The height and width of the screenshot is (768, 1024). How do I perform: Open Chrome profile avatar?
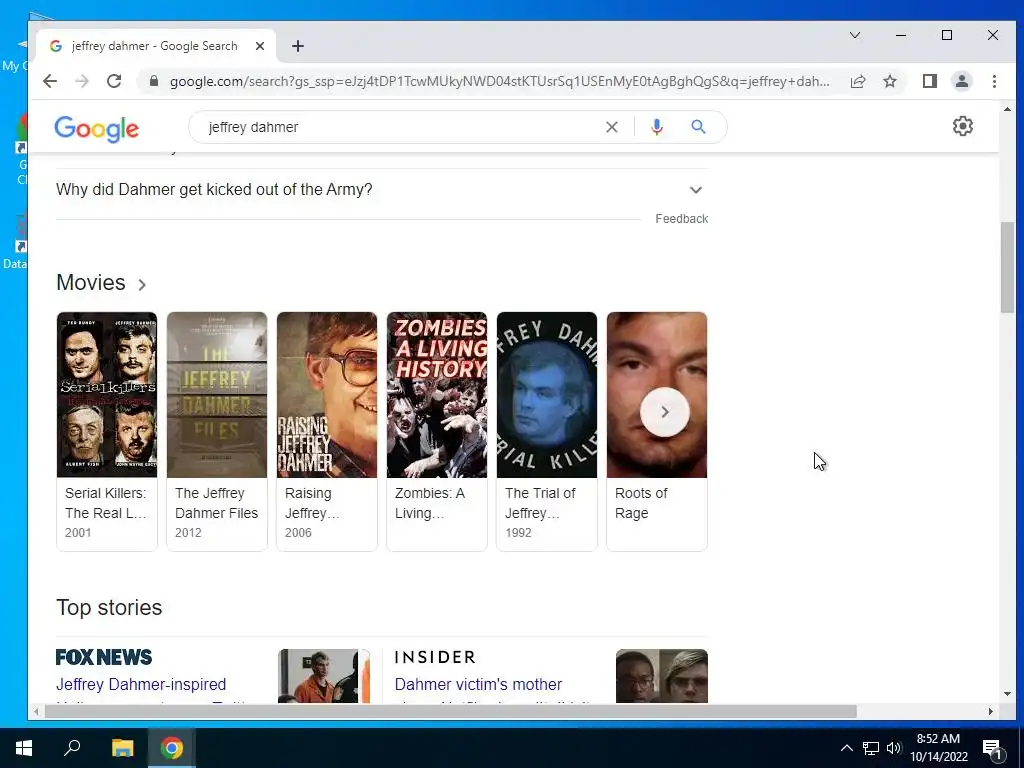coord(962,81)
